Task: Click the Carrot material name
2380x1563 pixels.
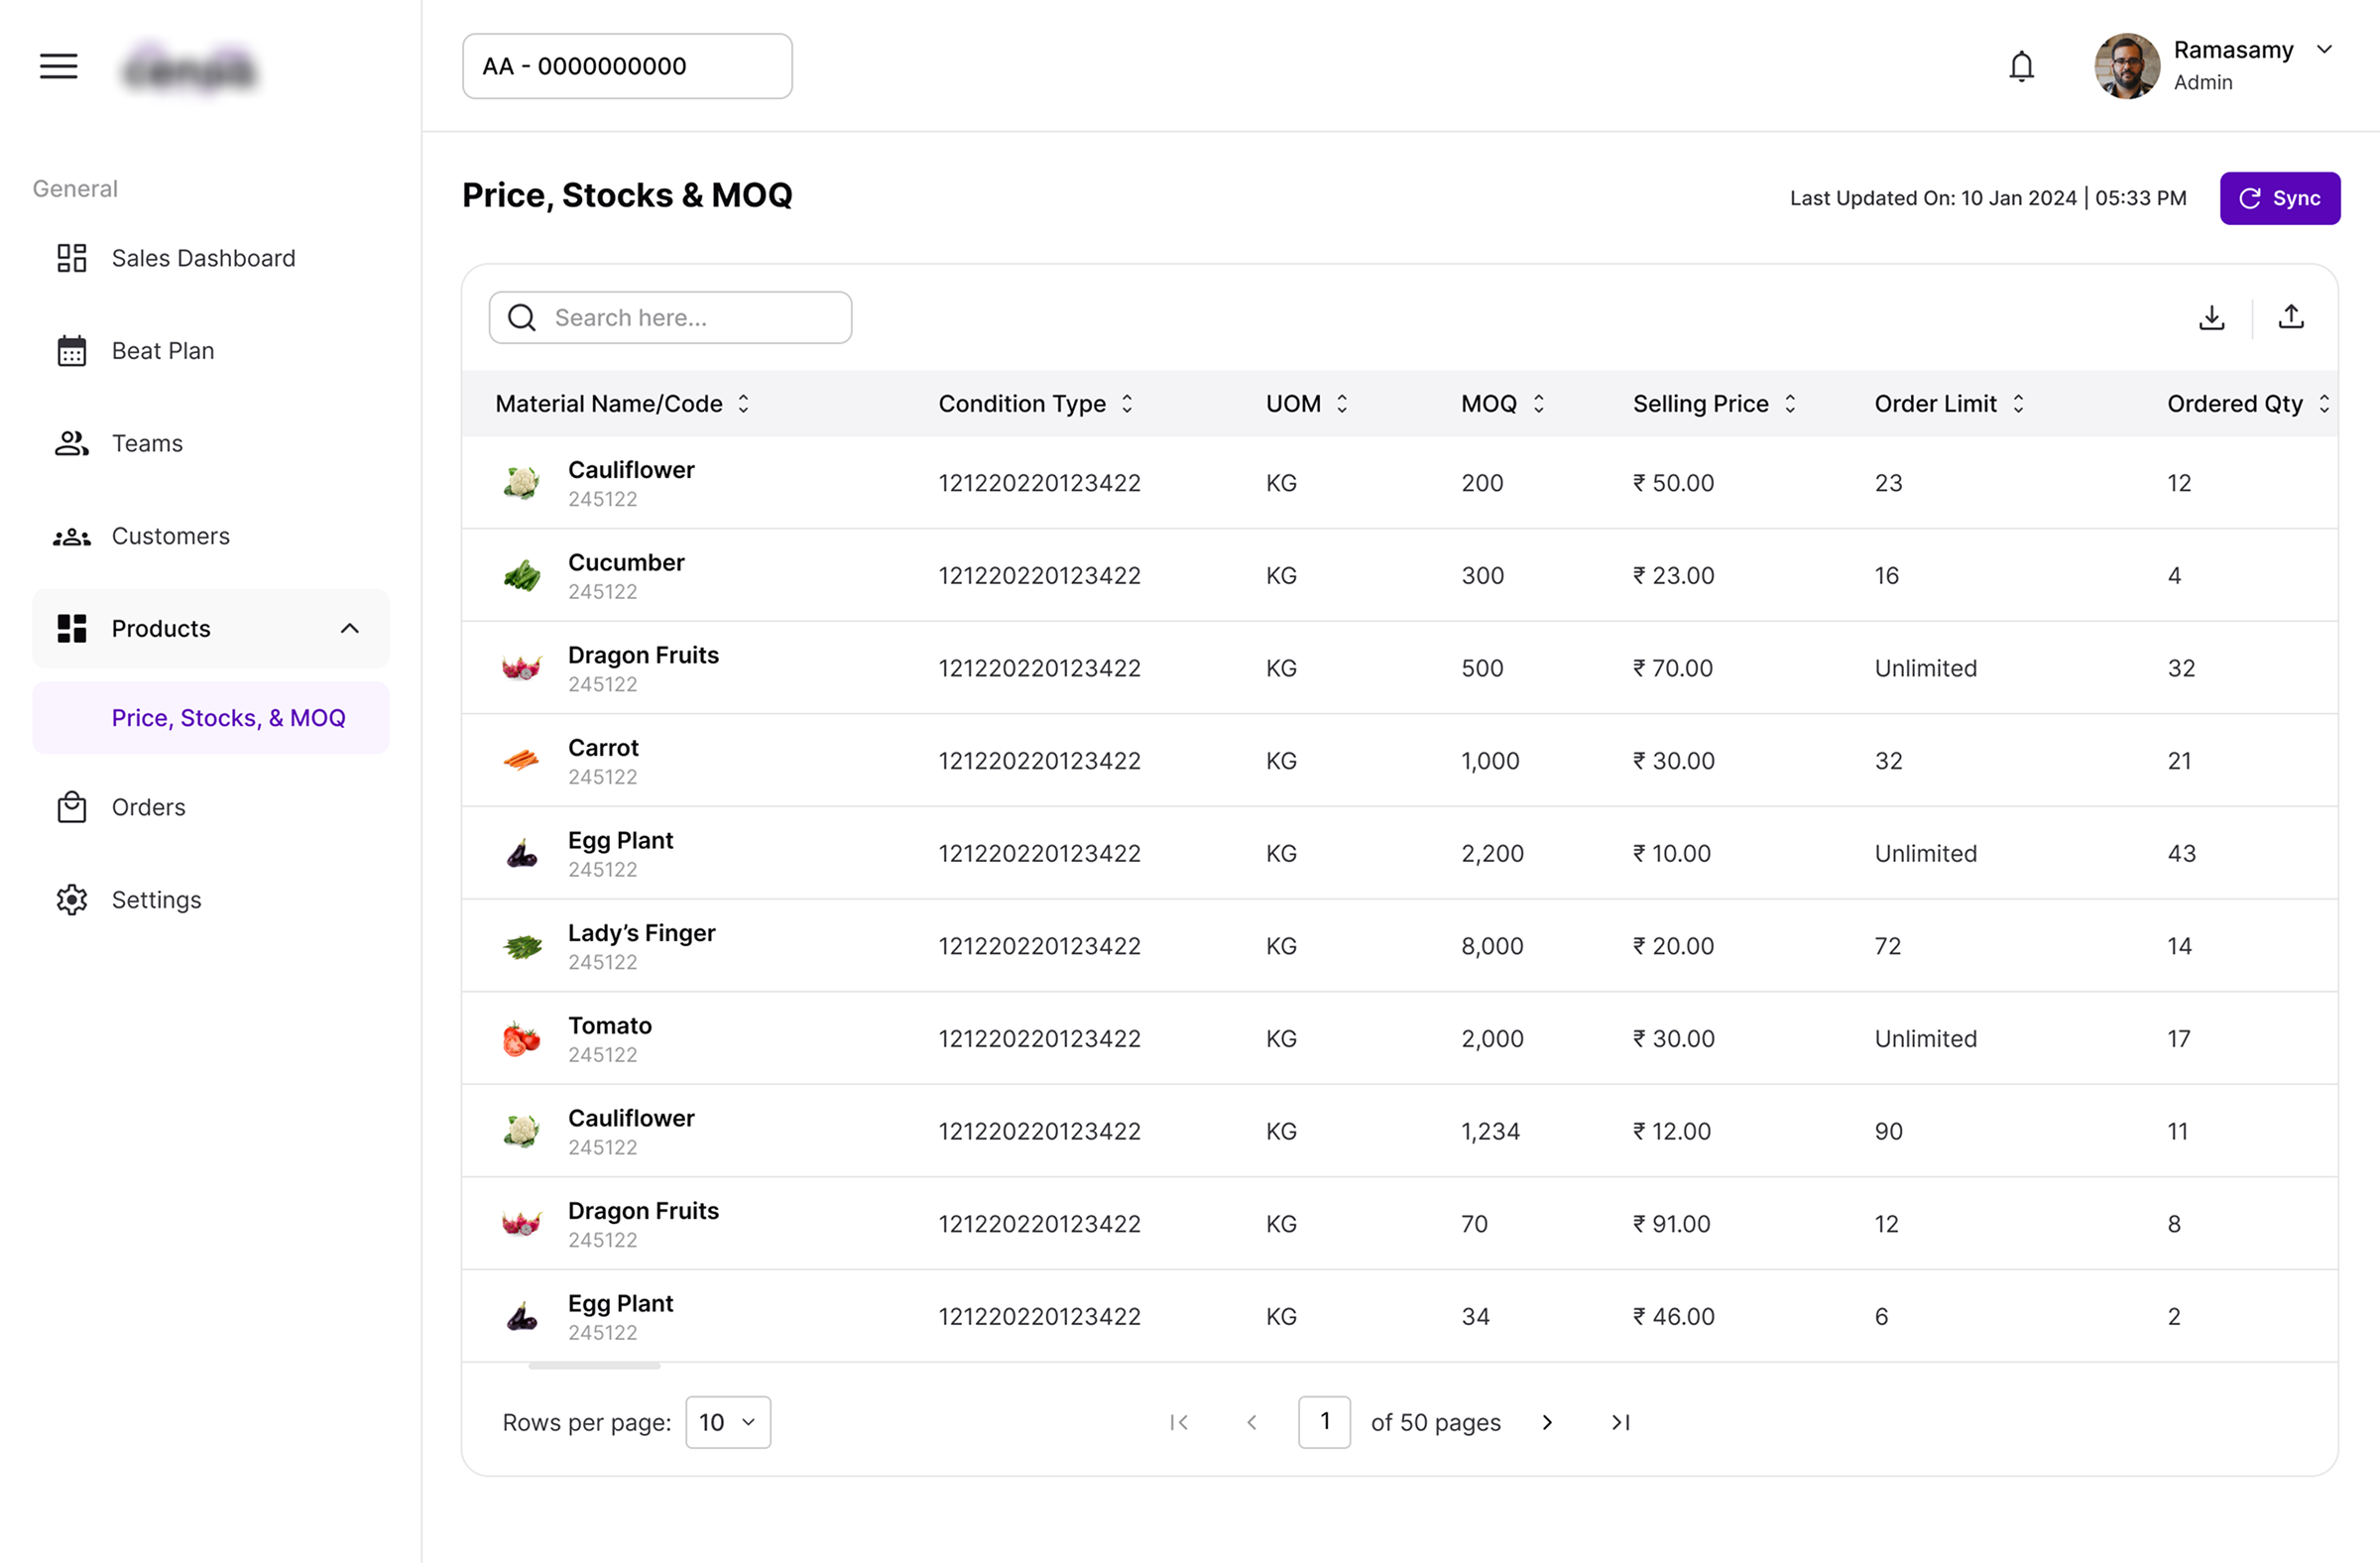Action: point(603,747)
